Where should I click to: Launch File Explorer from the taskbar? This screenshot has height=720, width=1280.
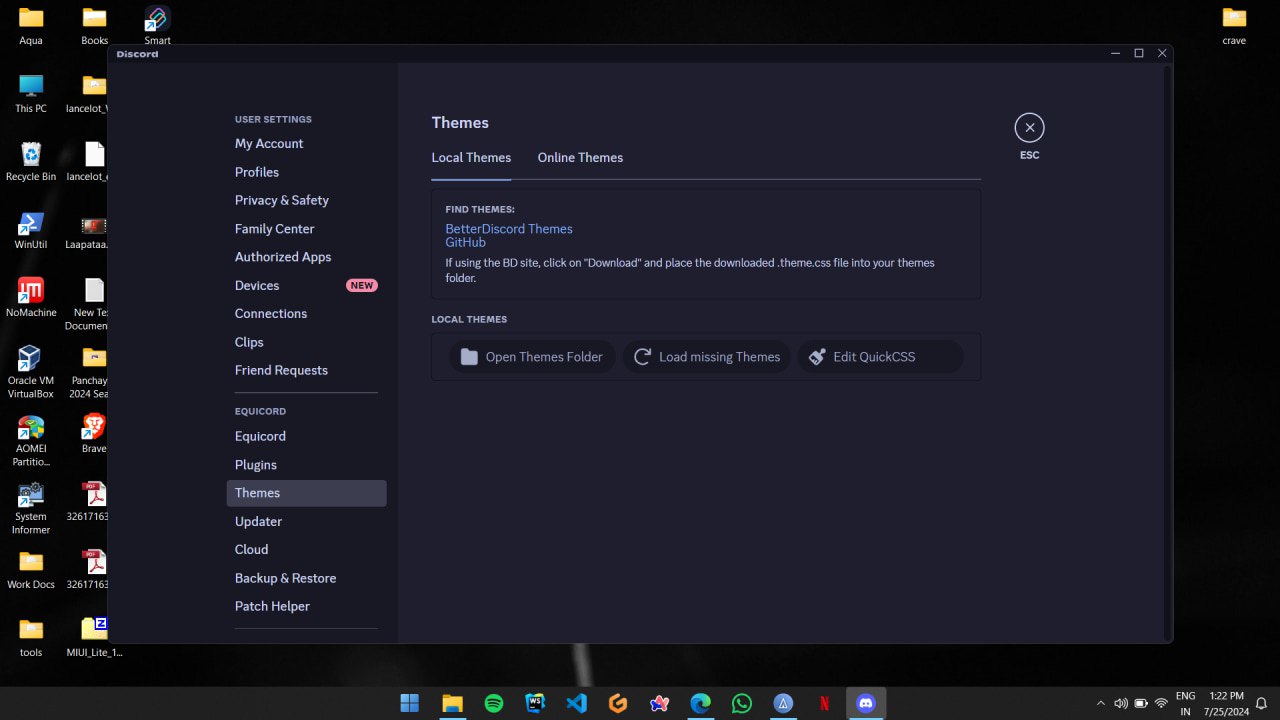pyautogui.click(x=452, y=703)
